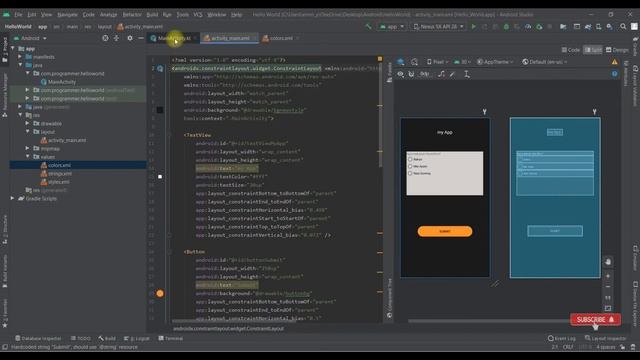The width and height of the screenshot is (640, 360).
Task: Click the Profile app icon in toolbar
Action: tap(528, 27)
